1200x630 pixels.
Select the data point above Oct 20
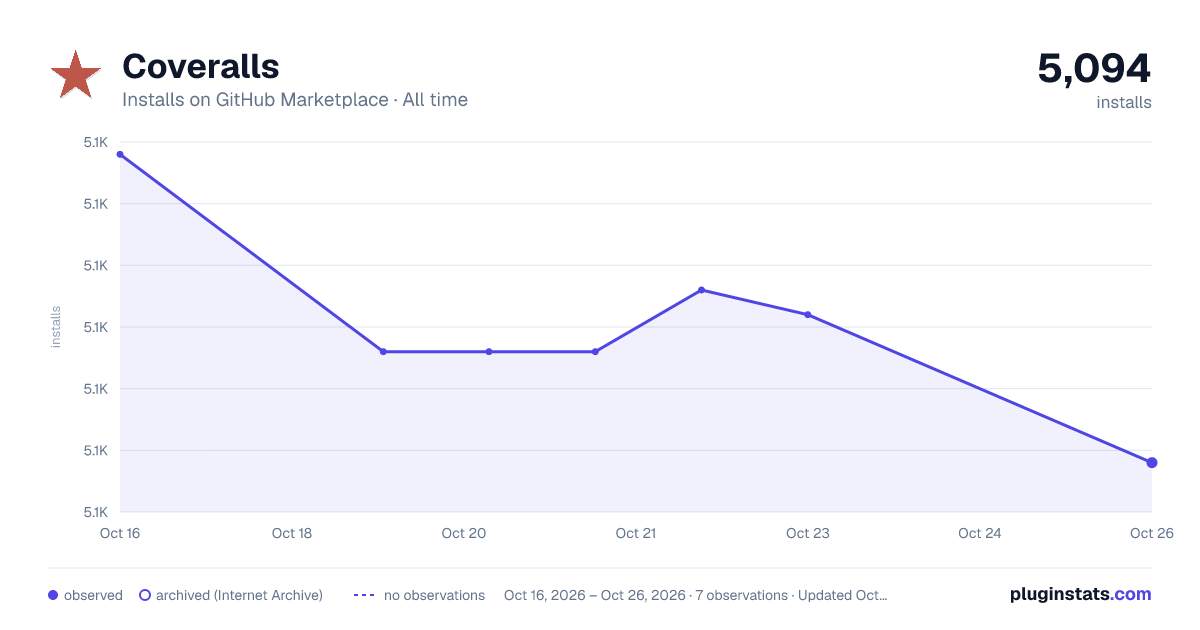[x=489, y=351]
